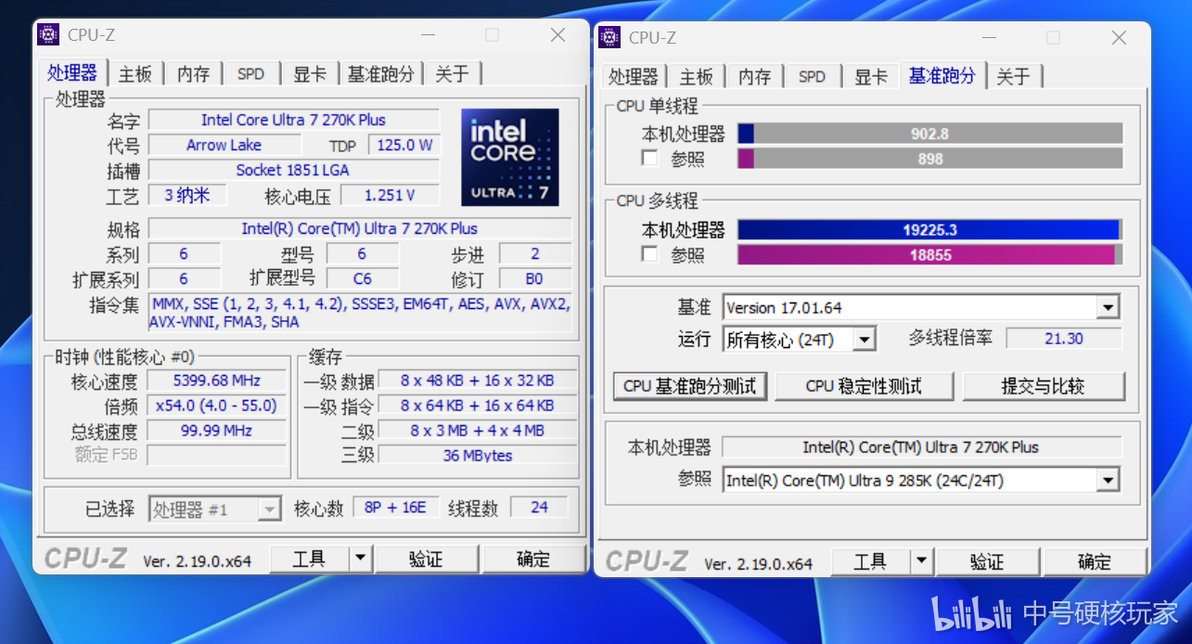Click the 名字 field Intel Core Ultra 7 270K Plus
Viewport: 1192px width, 644px height.
click(x=293, y=120)
